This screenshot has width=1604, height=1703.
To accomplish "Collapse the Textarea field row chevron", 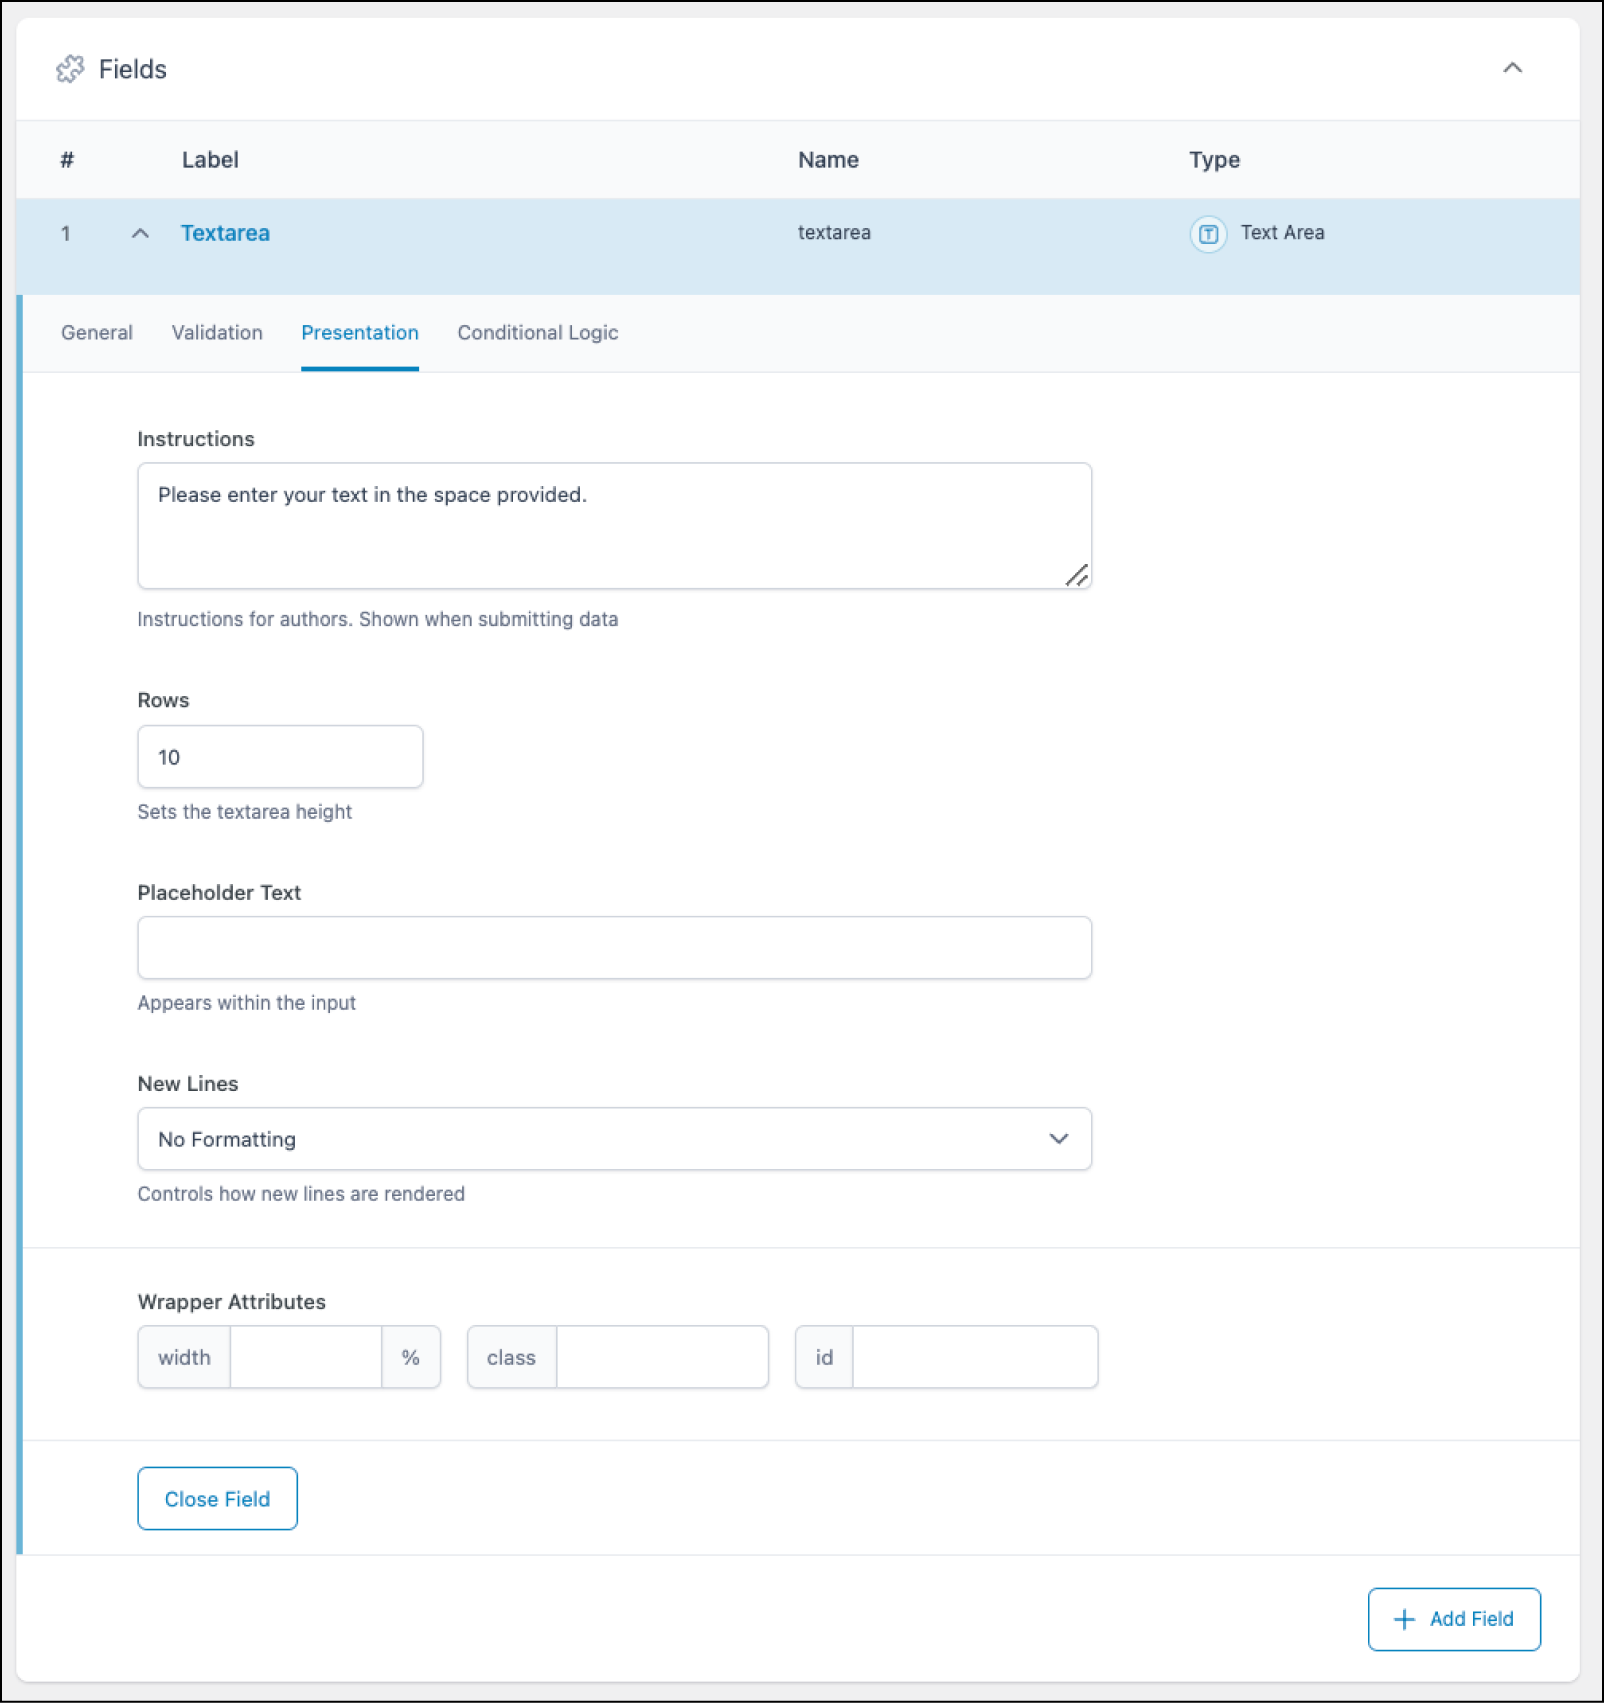I will (140, 233).
